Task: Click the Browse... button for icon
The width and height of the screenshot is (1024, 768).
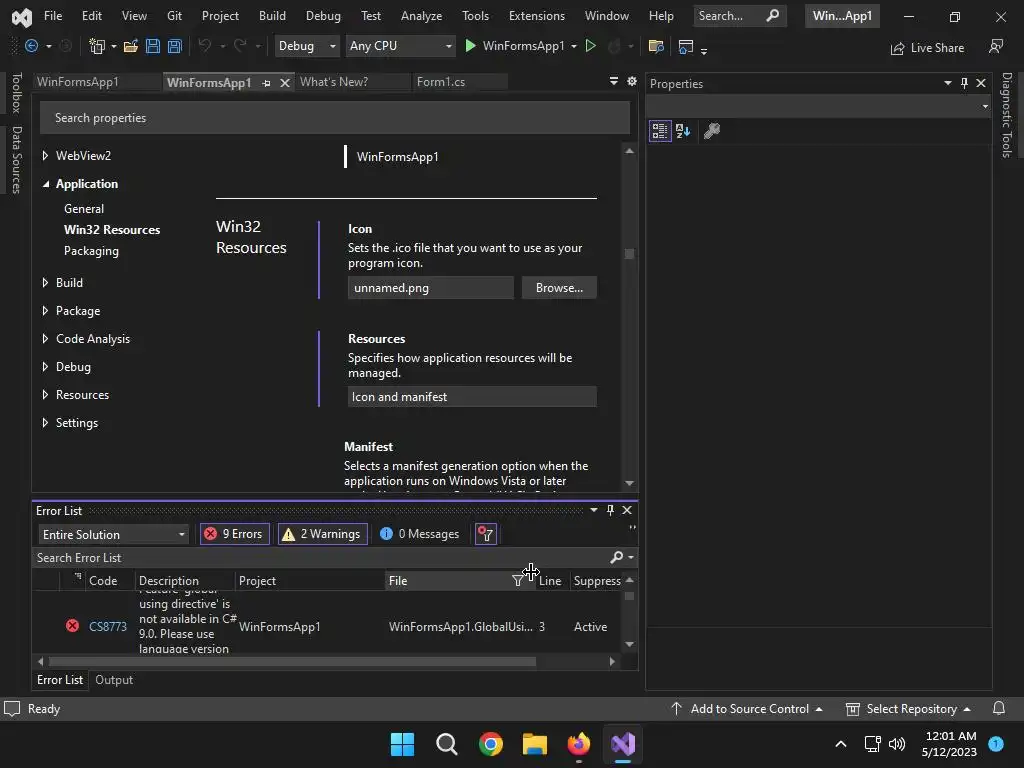Action: click(x=559, y=287)
